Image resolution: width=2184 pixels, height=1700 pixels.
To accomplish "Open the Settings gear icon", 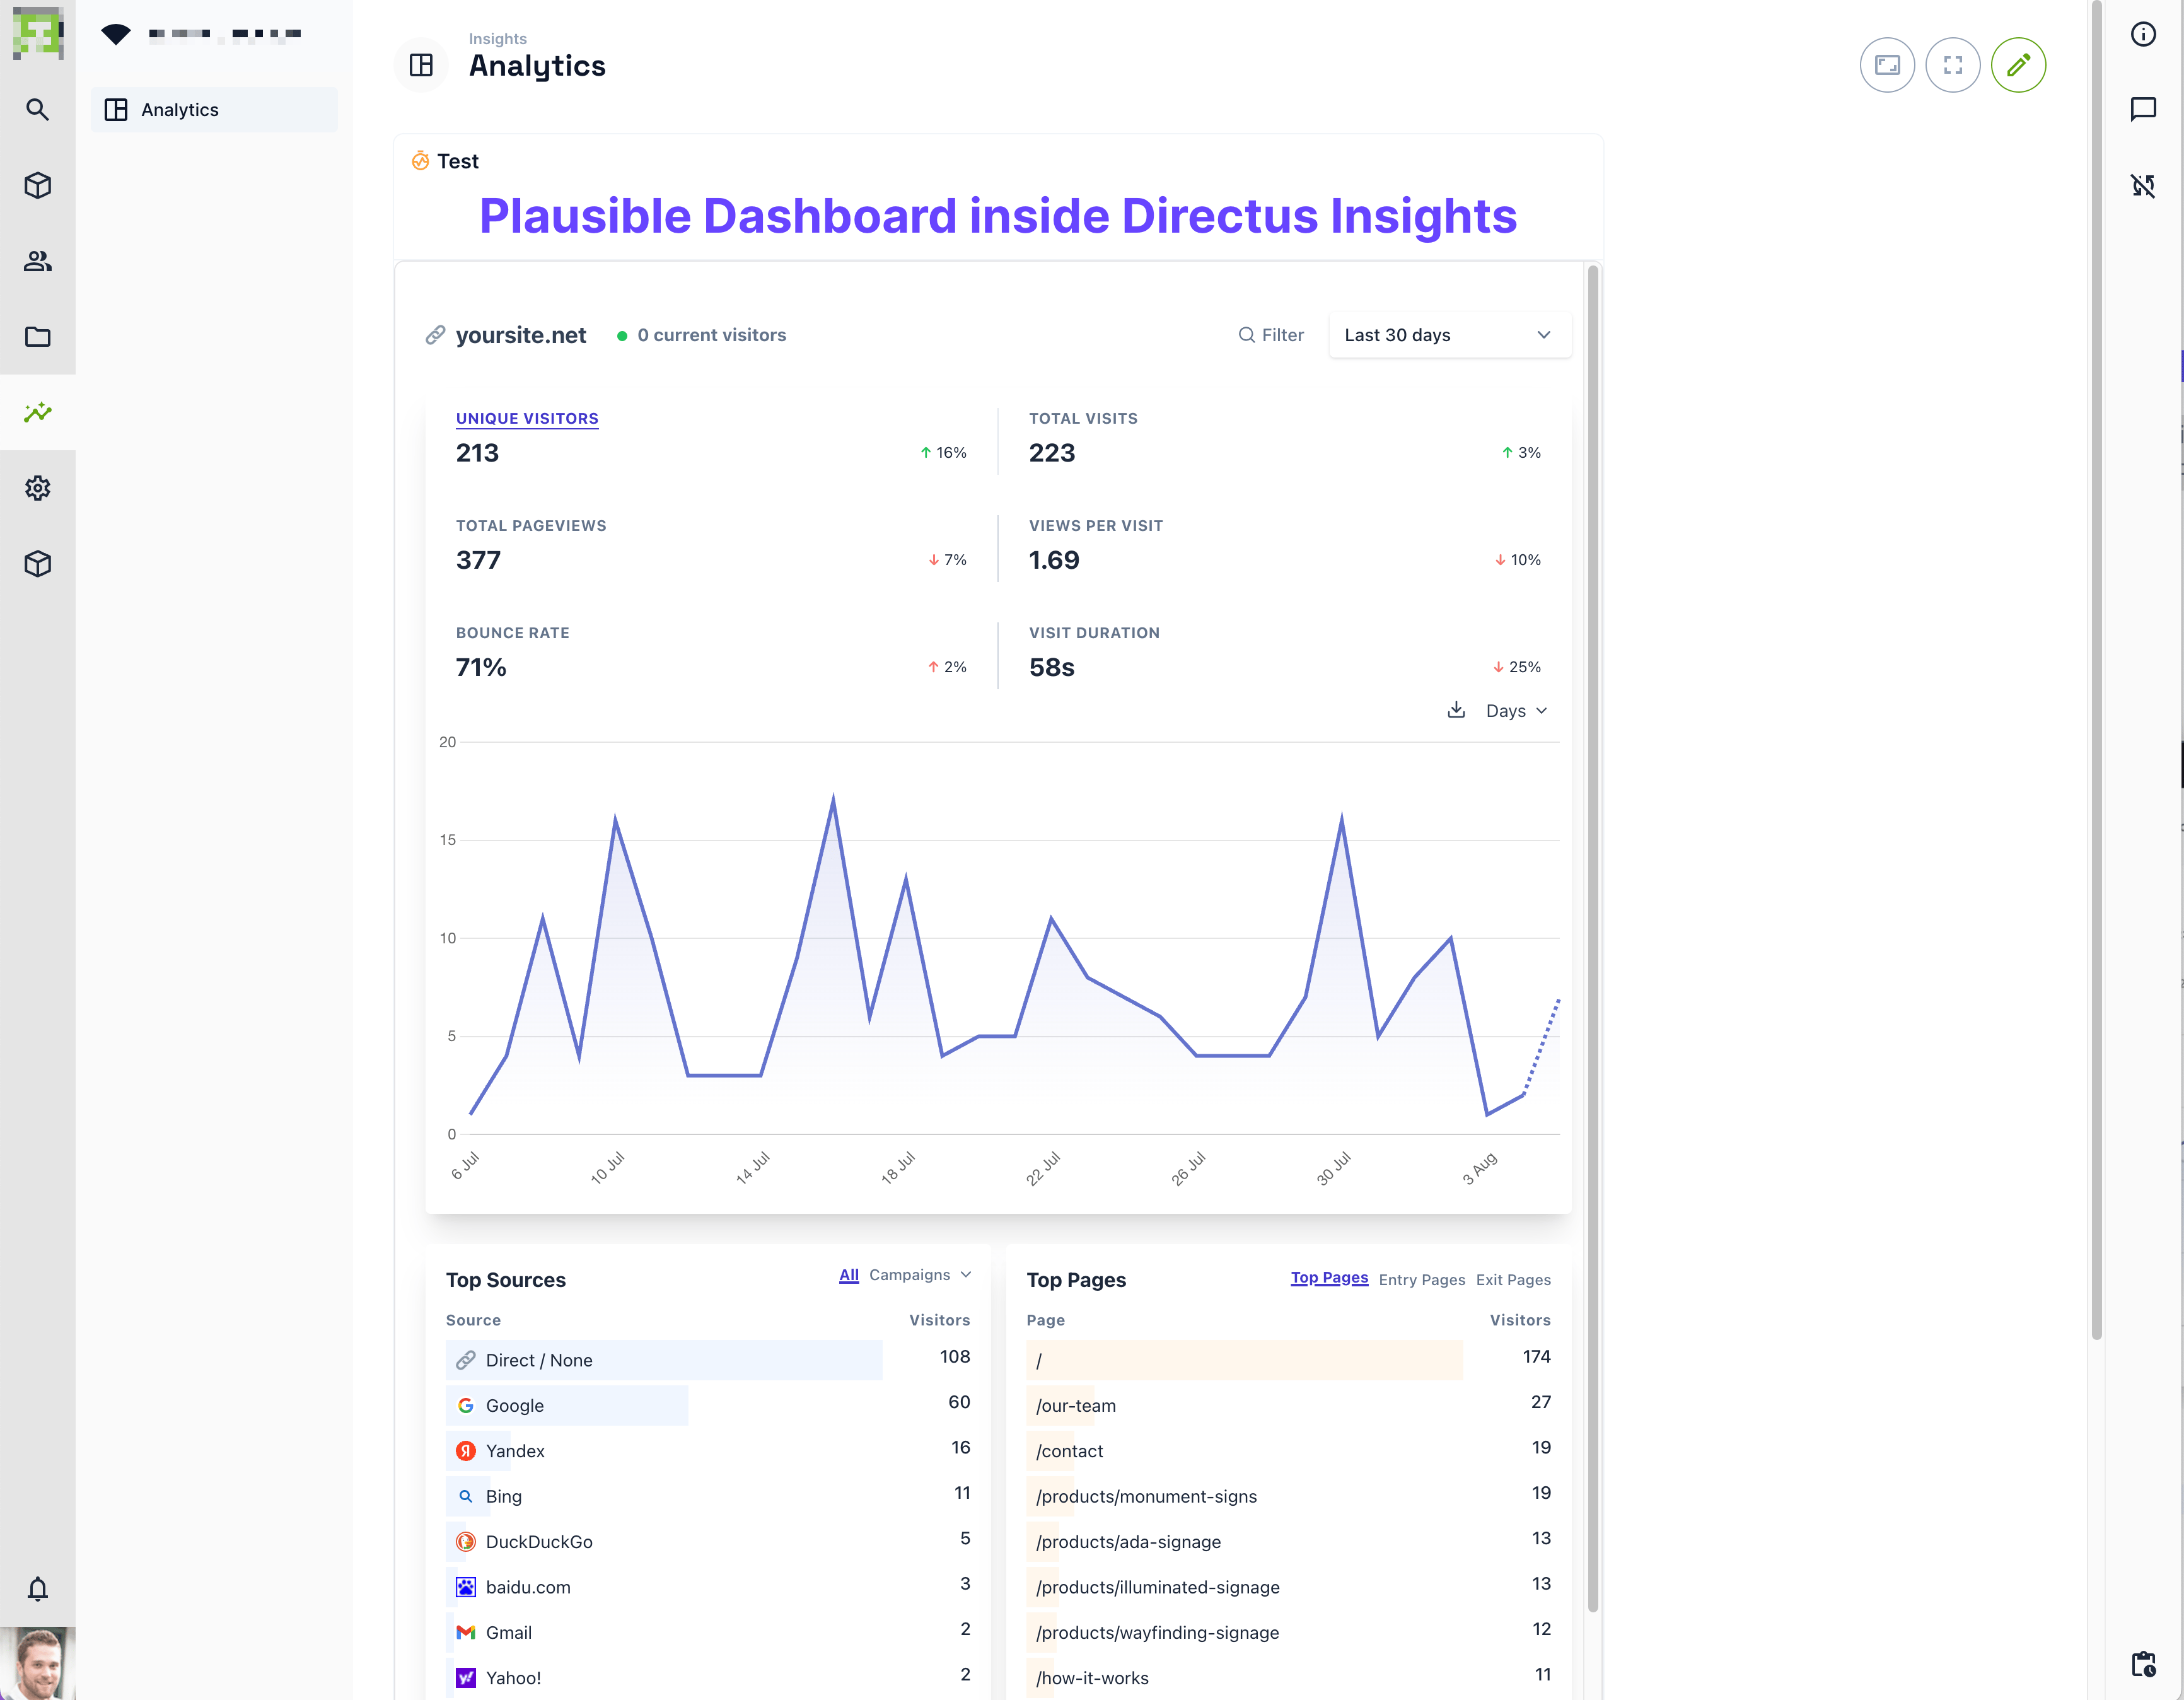I will coord(37,488).
